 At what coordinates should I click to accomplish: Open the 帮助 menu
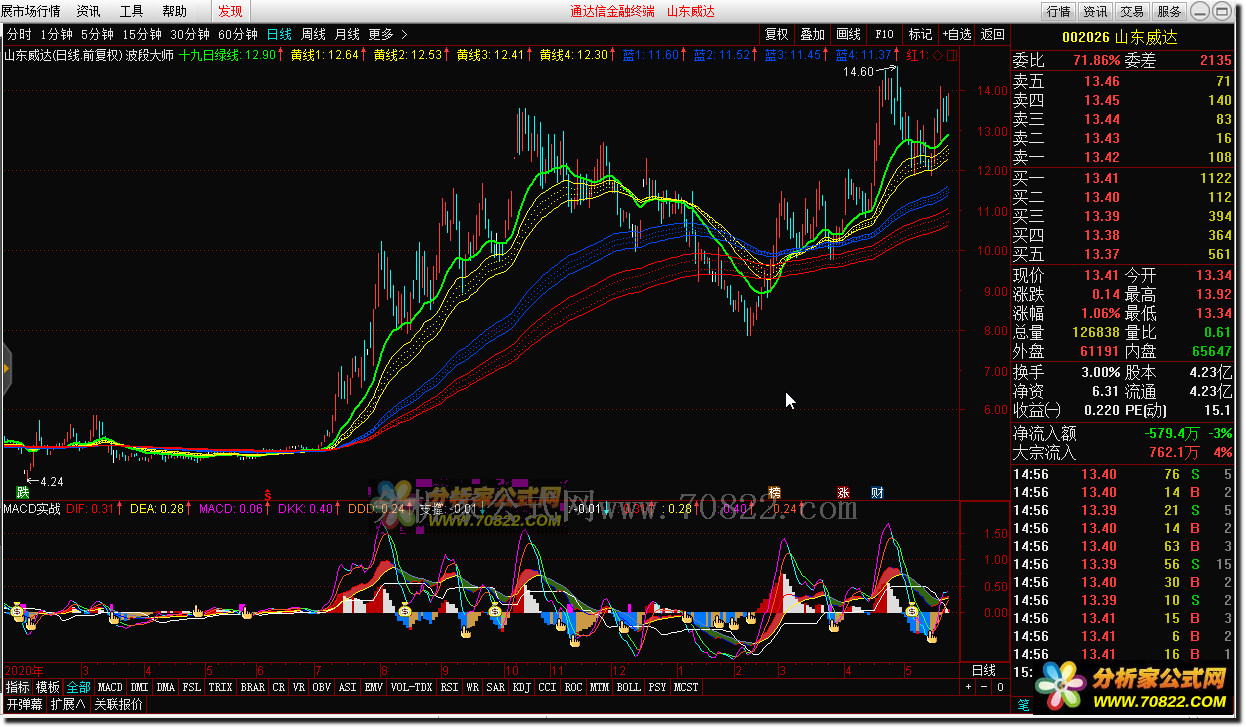click(x=174, y=11)
